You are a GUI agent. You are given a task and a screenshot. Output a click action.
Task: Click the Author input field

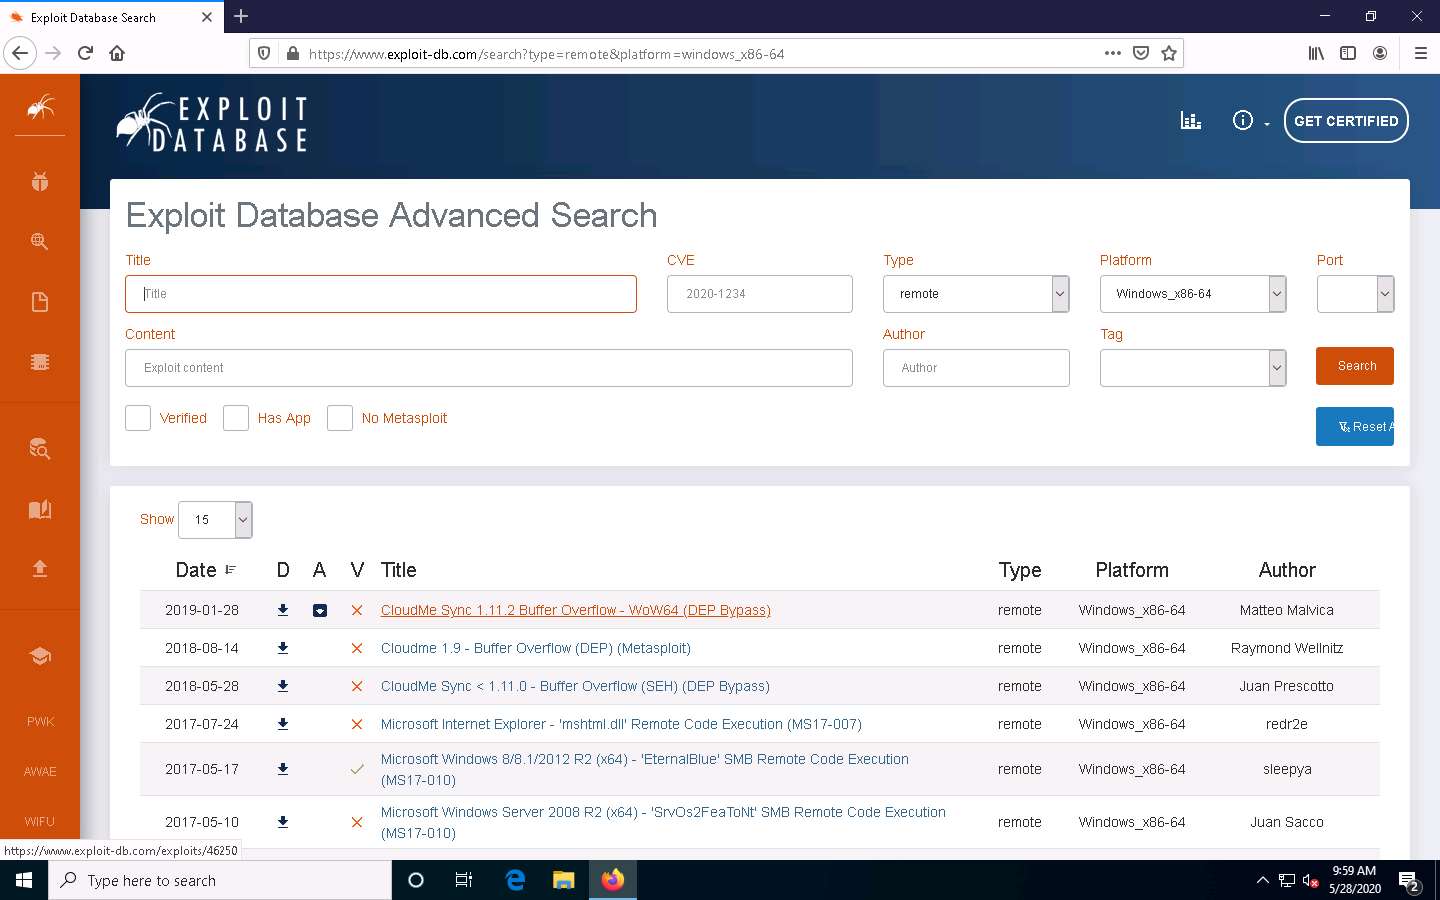[x=976, y=368]
